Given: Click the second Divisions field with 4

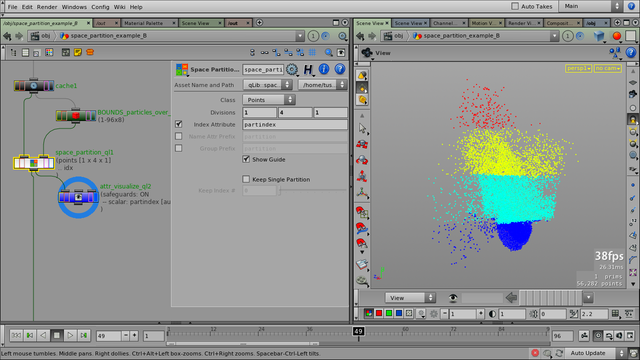Looking at the screenshot, I should [295, 113].
